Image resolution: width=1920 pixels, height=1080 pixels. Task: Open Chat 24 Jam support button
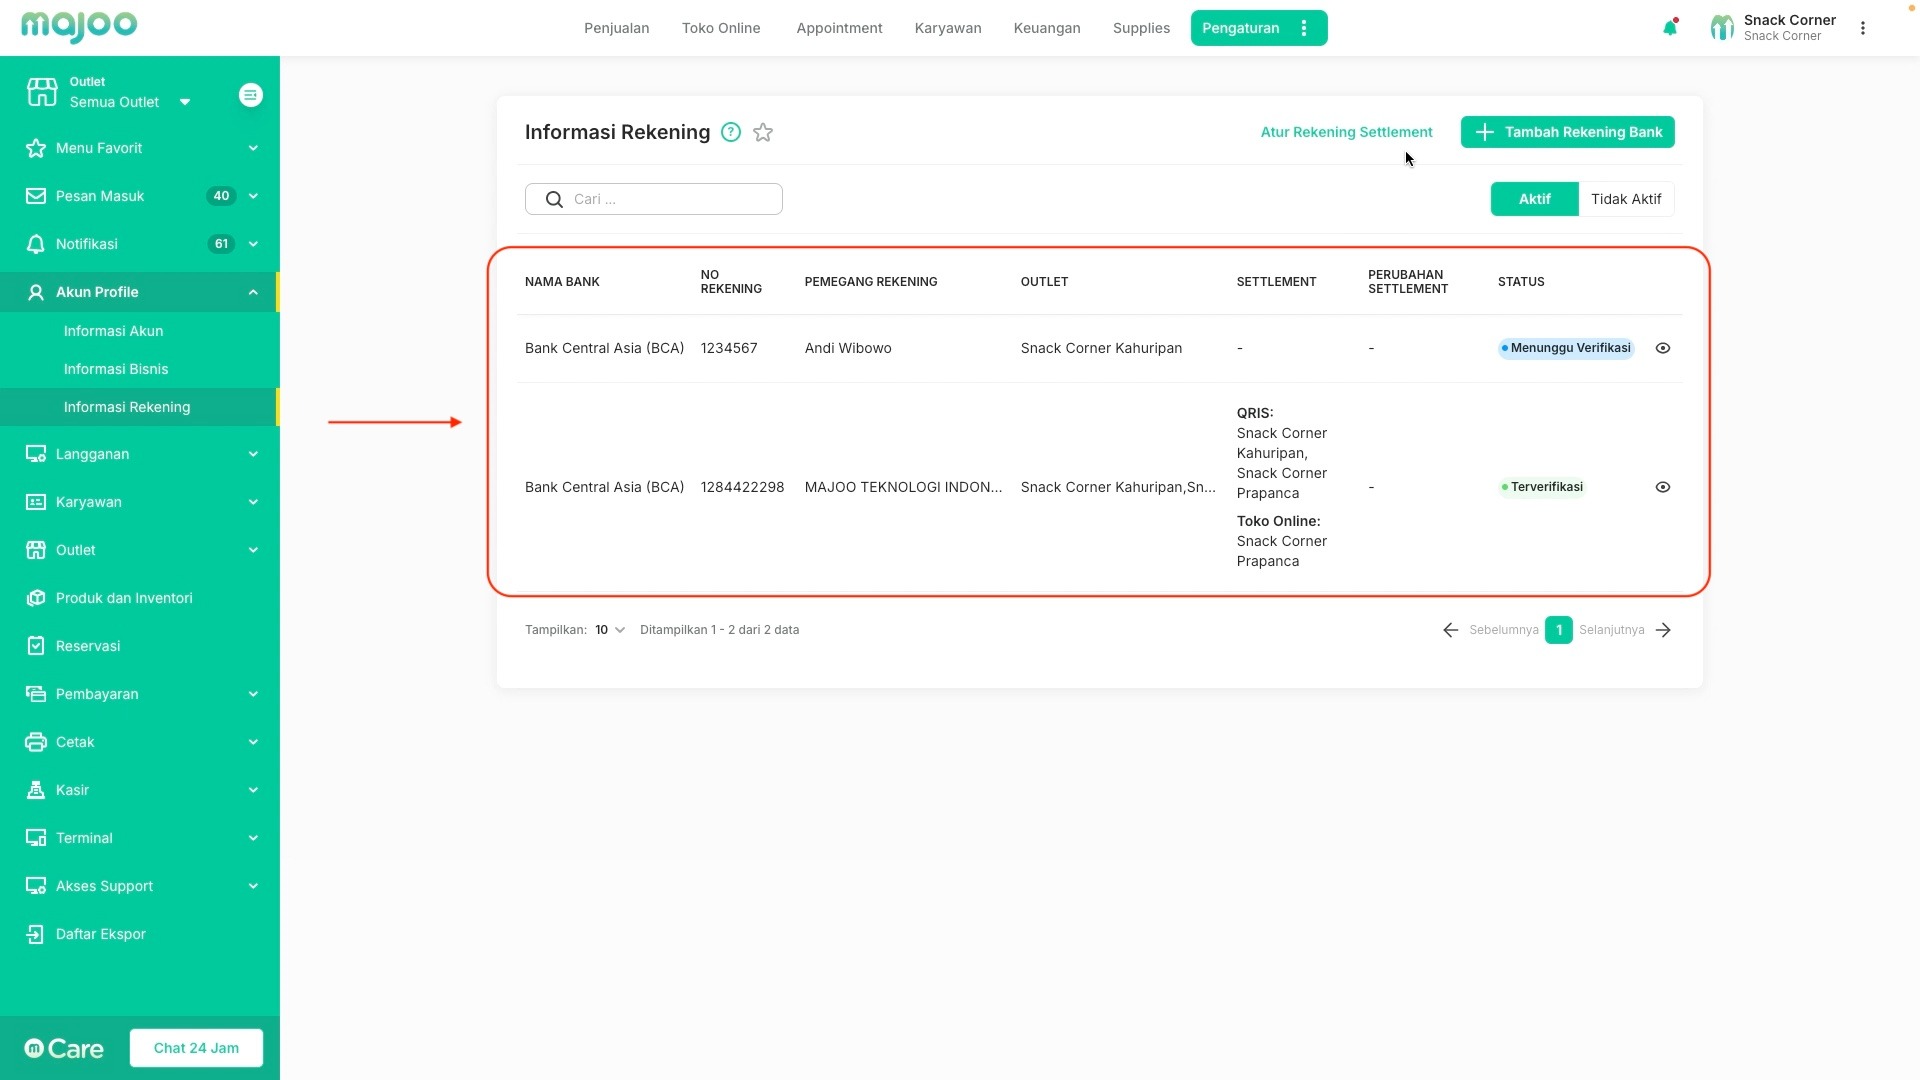click(x=196, y=1048)
